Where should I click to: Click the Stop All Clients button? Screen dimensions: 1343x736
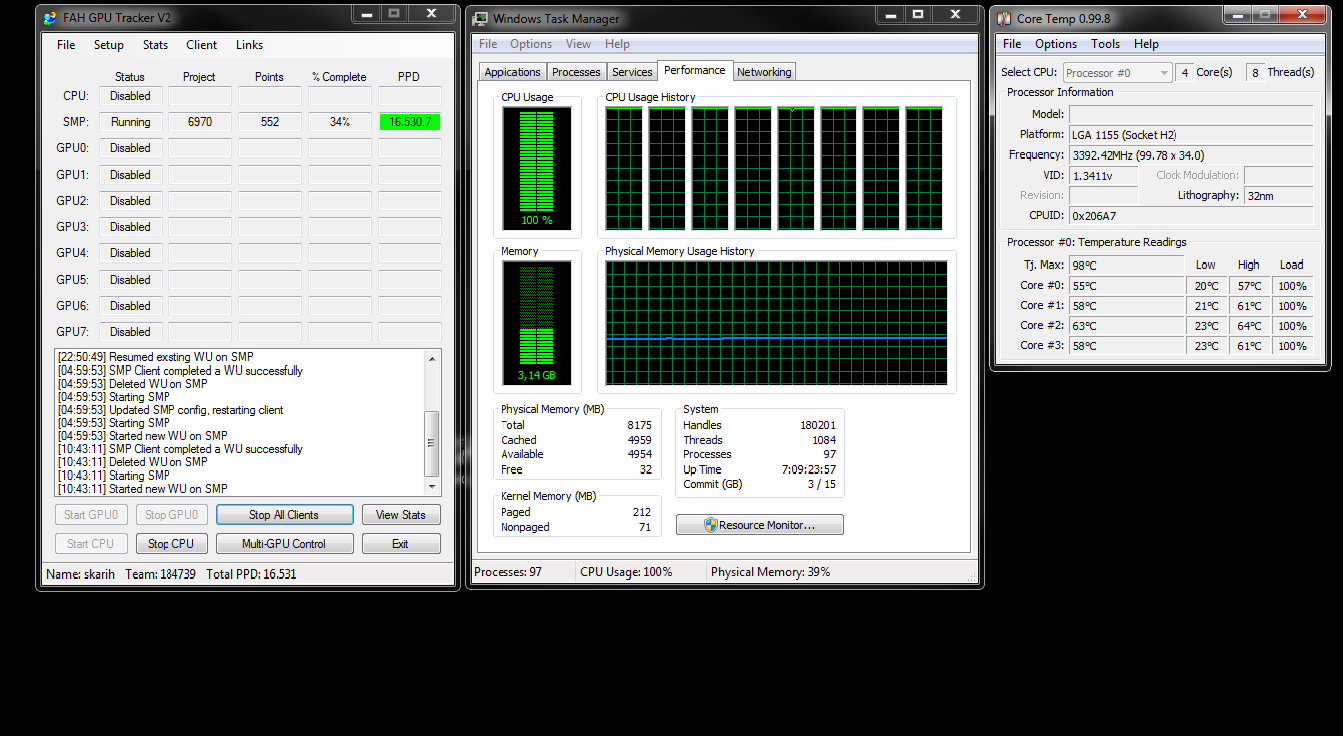(x=284, y=515)
